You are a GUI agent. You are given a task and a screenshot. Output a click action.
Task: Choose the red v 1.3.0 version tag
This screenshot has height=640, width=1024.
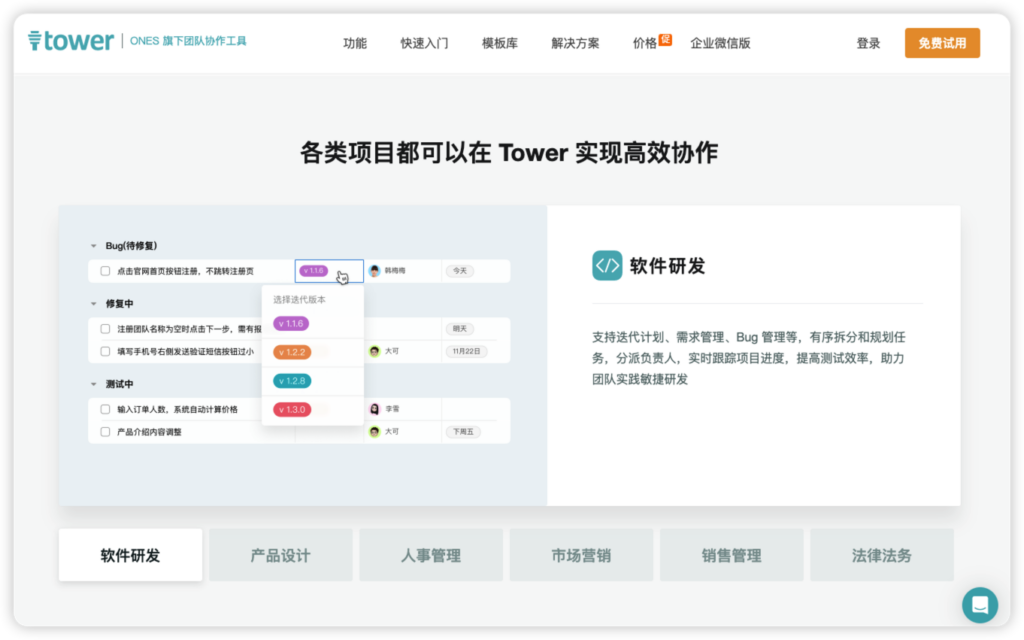coord(292,409)
